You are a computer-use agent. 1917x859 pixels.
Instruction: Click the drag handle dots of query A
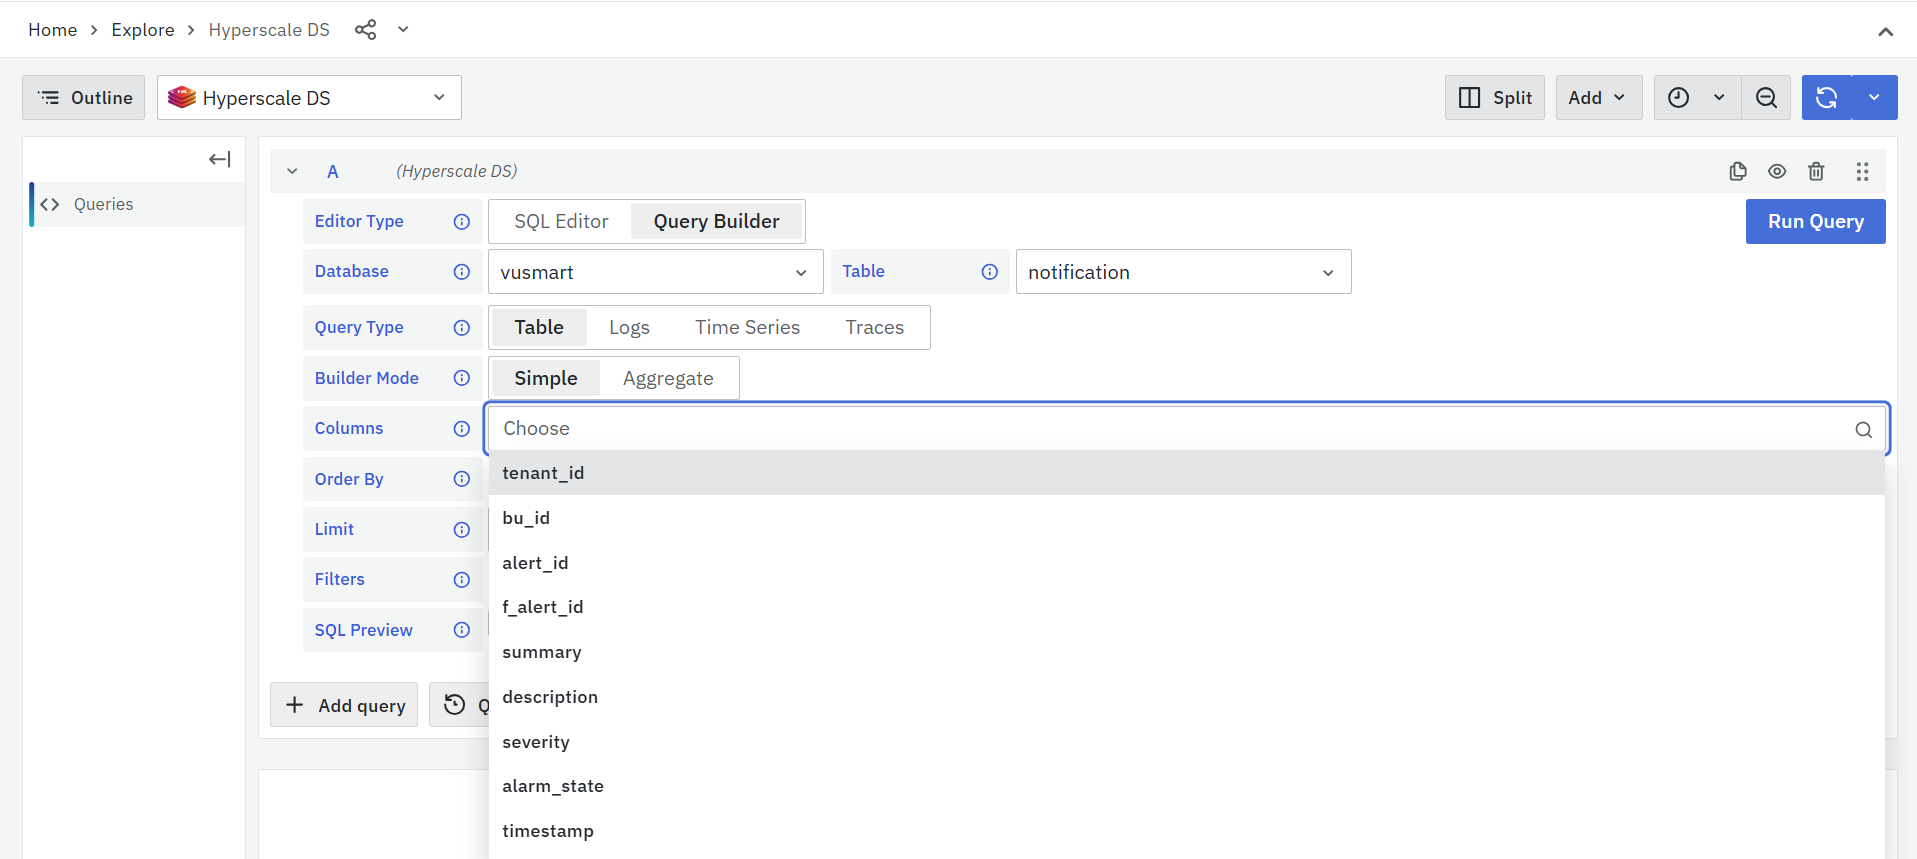coord(1862,171)
